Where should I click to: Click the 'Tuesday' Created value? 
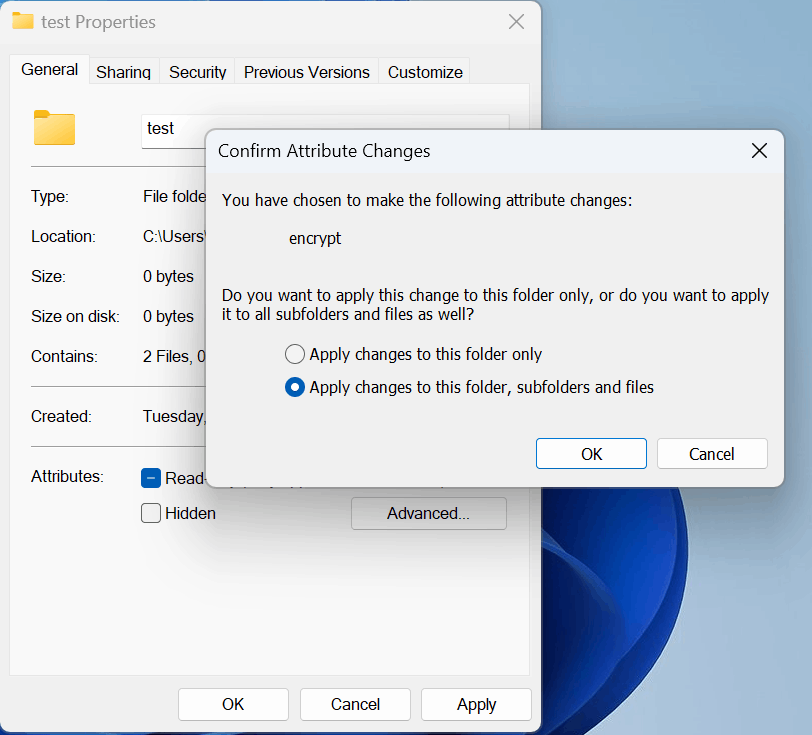175,416
